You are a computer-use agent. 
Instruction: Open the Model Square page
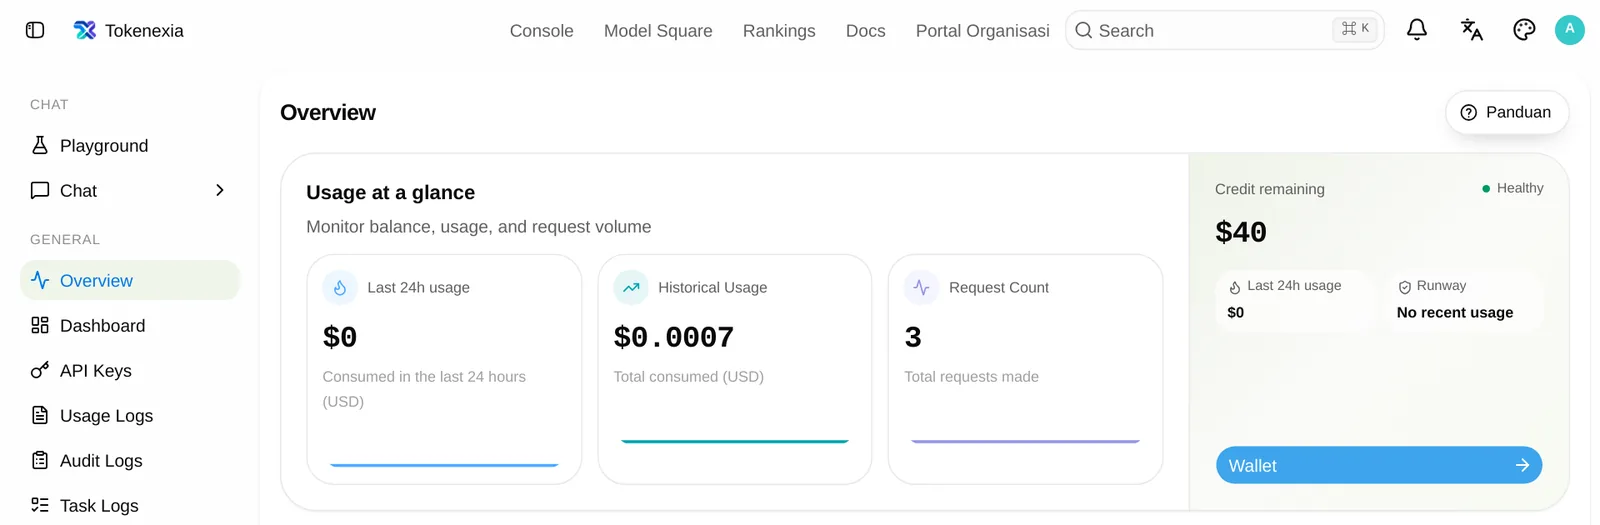click(x=658, y=31)
